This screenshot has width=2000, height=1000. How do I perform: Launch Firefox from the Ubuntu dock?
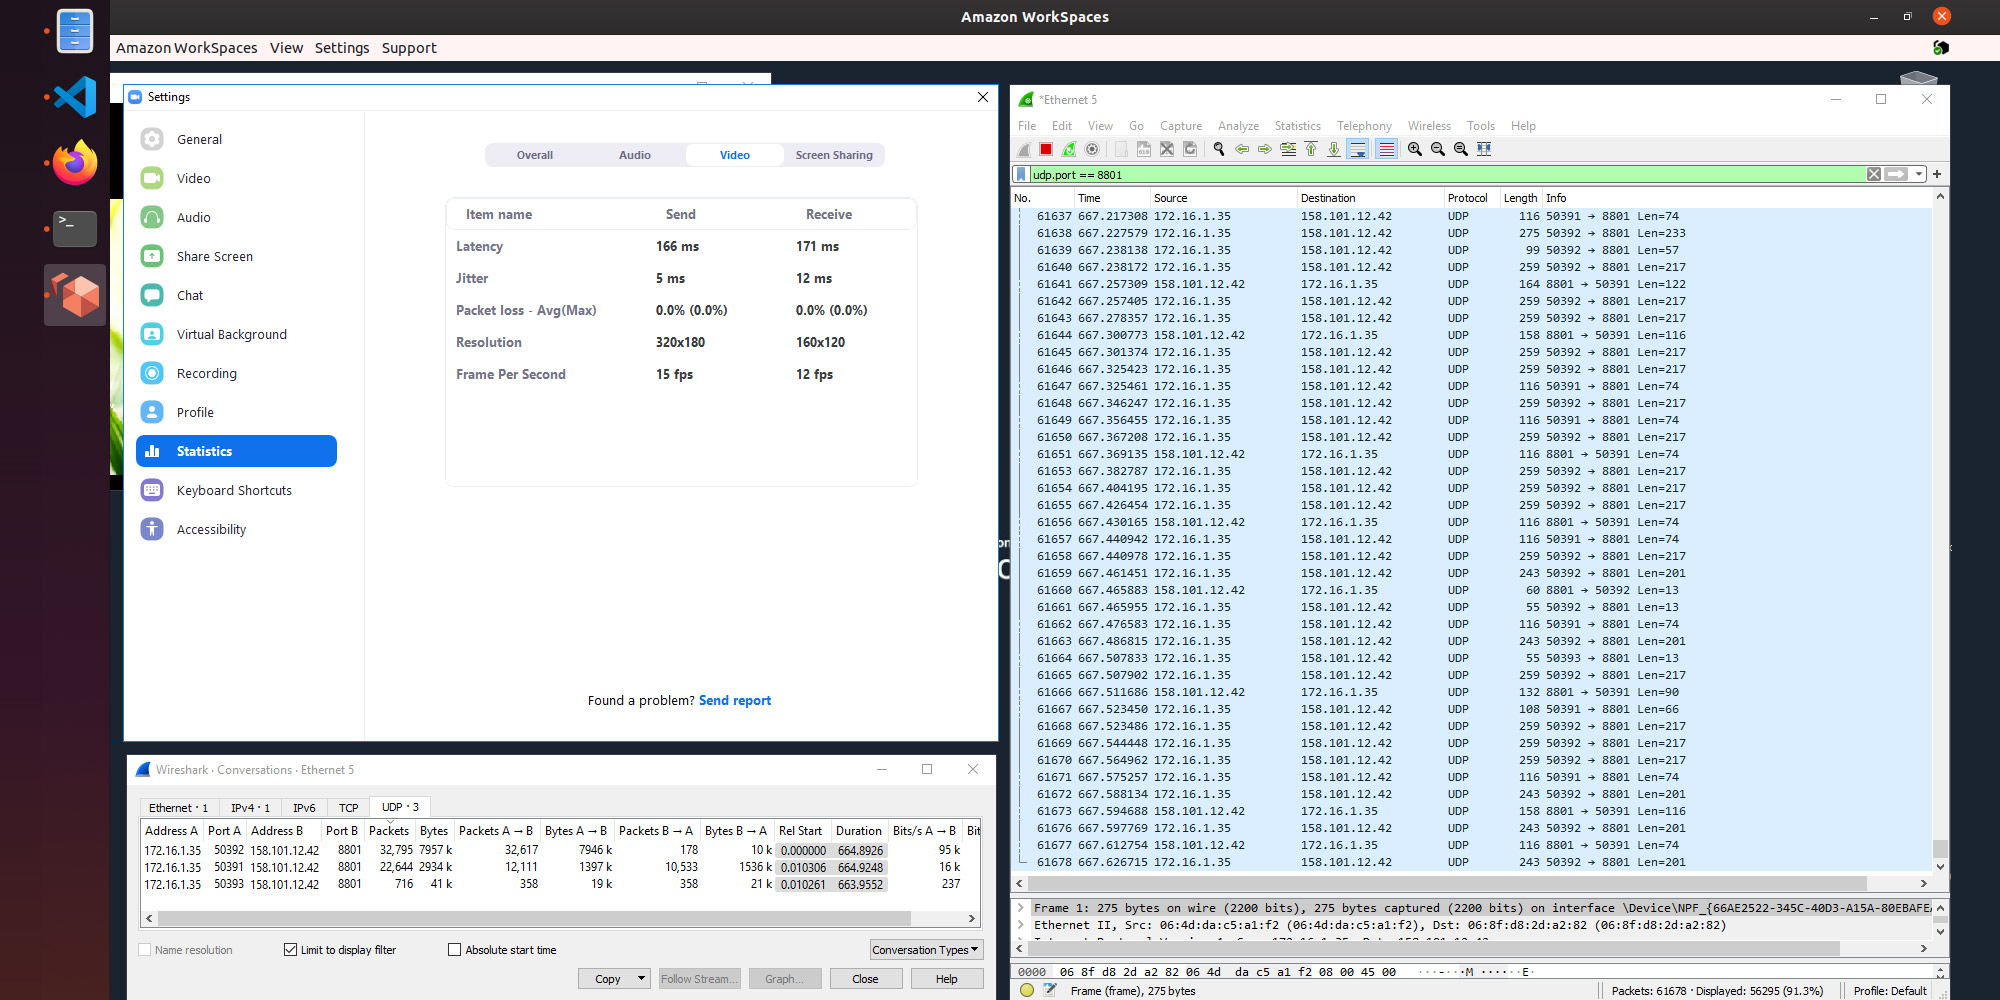click(x=75, y=163)
